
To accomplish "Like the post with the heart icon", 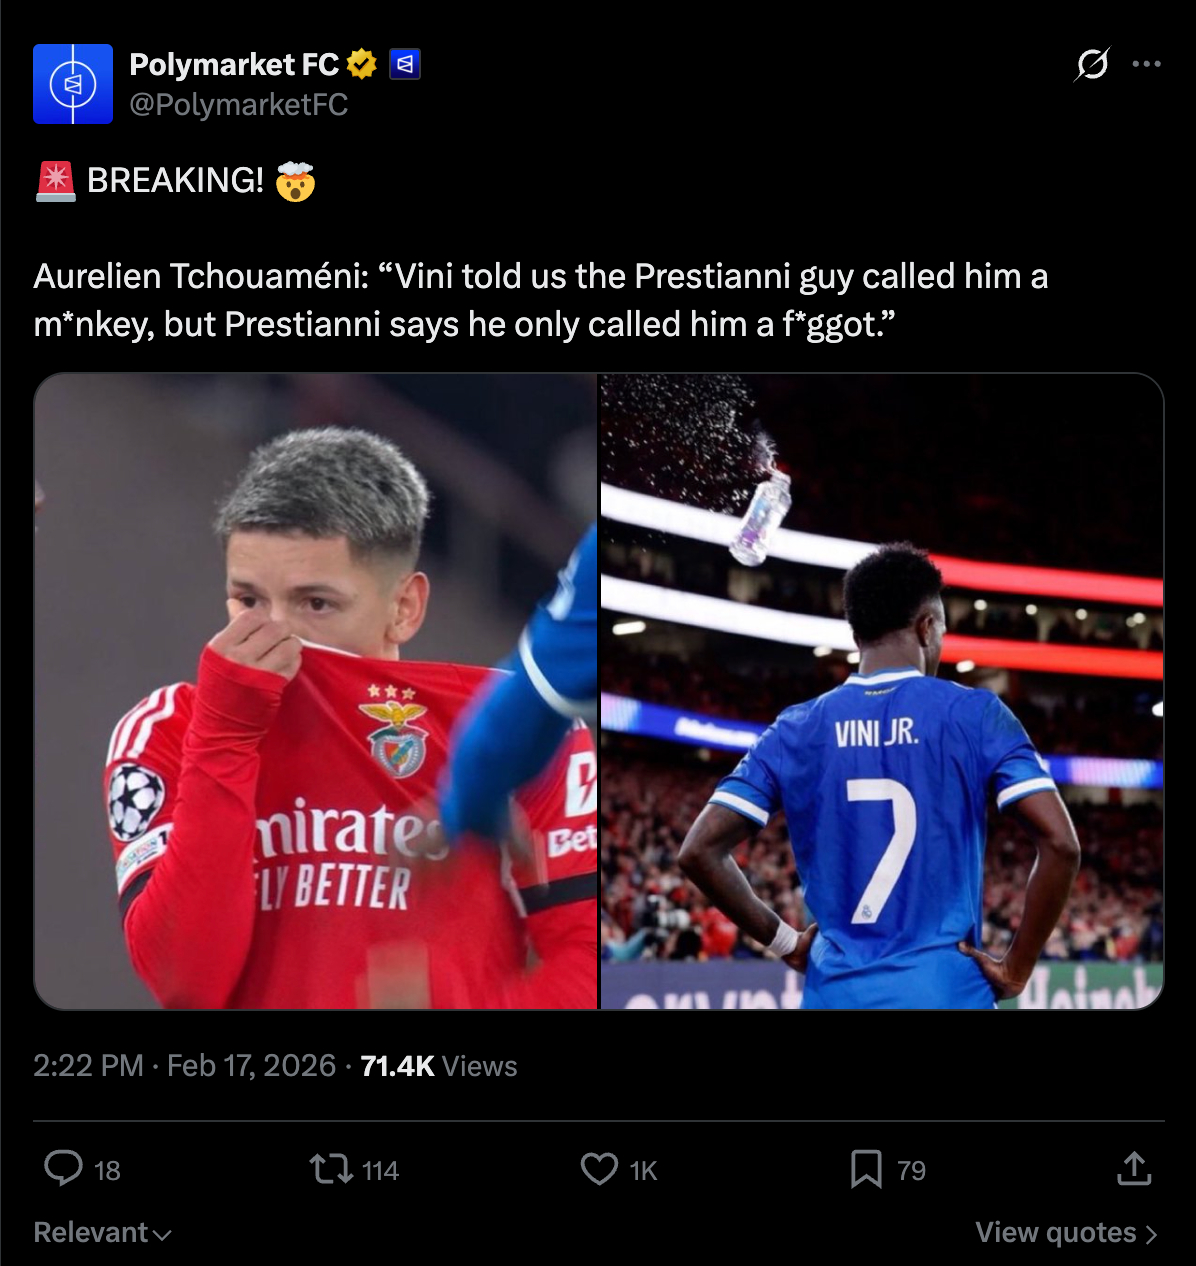I will click(x=599, y=1168).
